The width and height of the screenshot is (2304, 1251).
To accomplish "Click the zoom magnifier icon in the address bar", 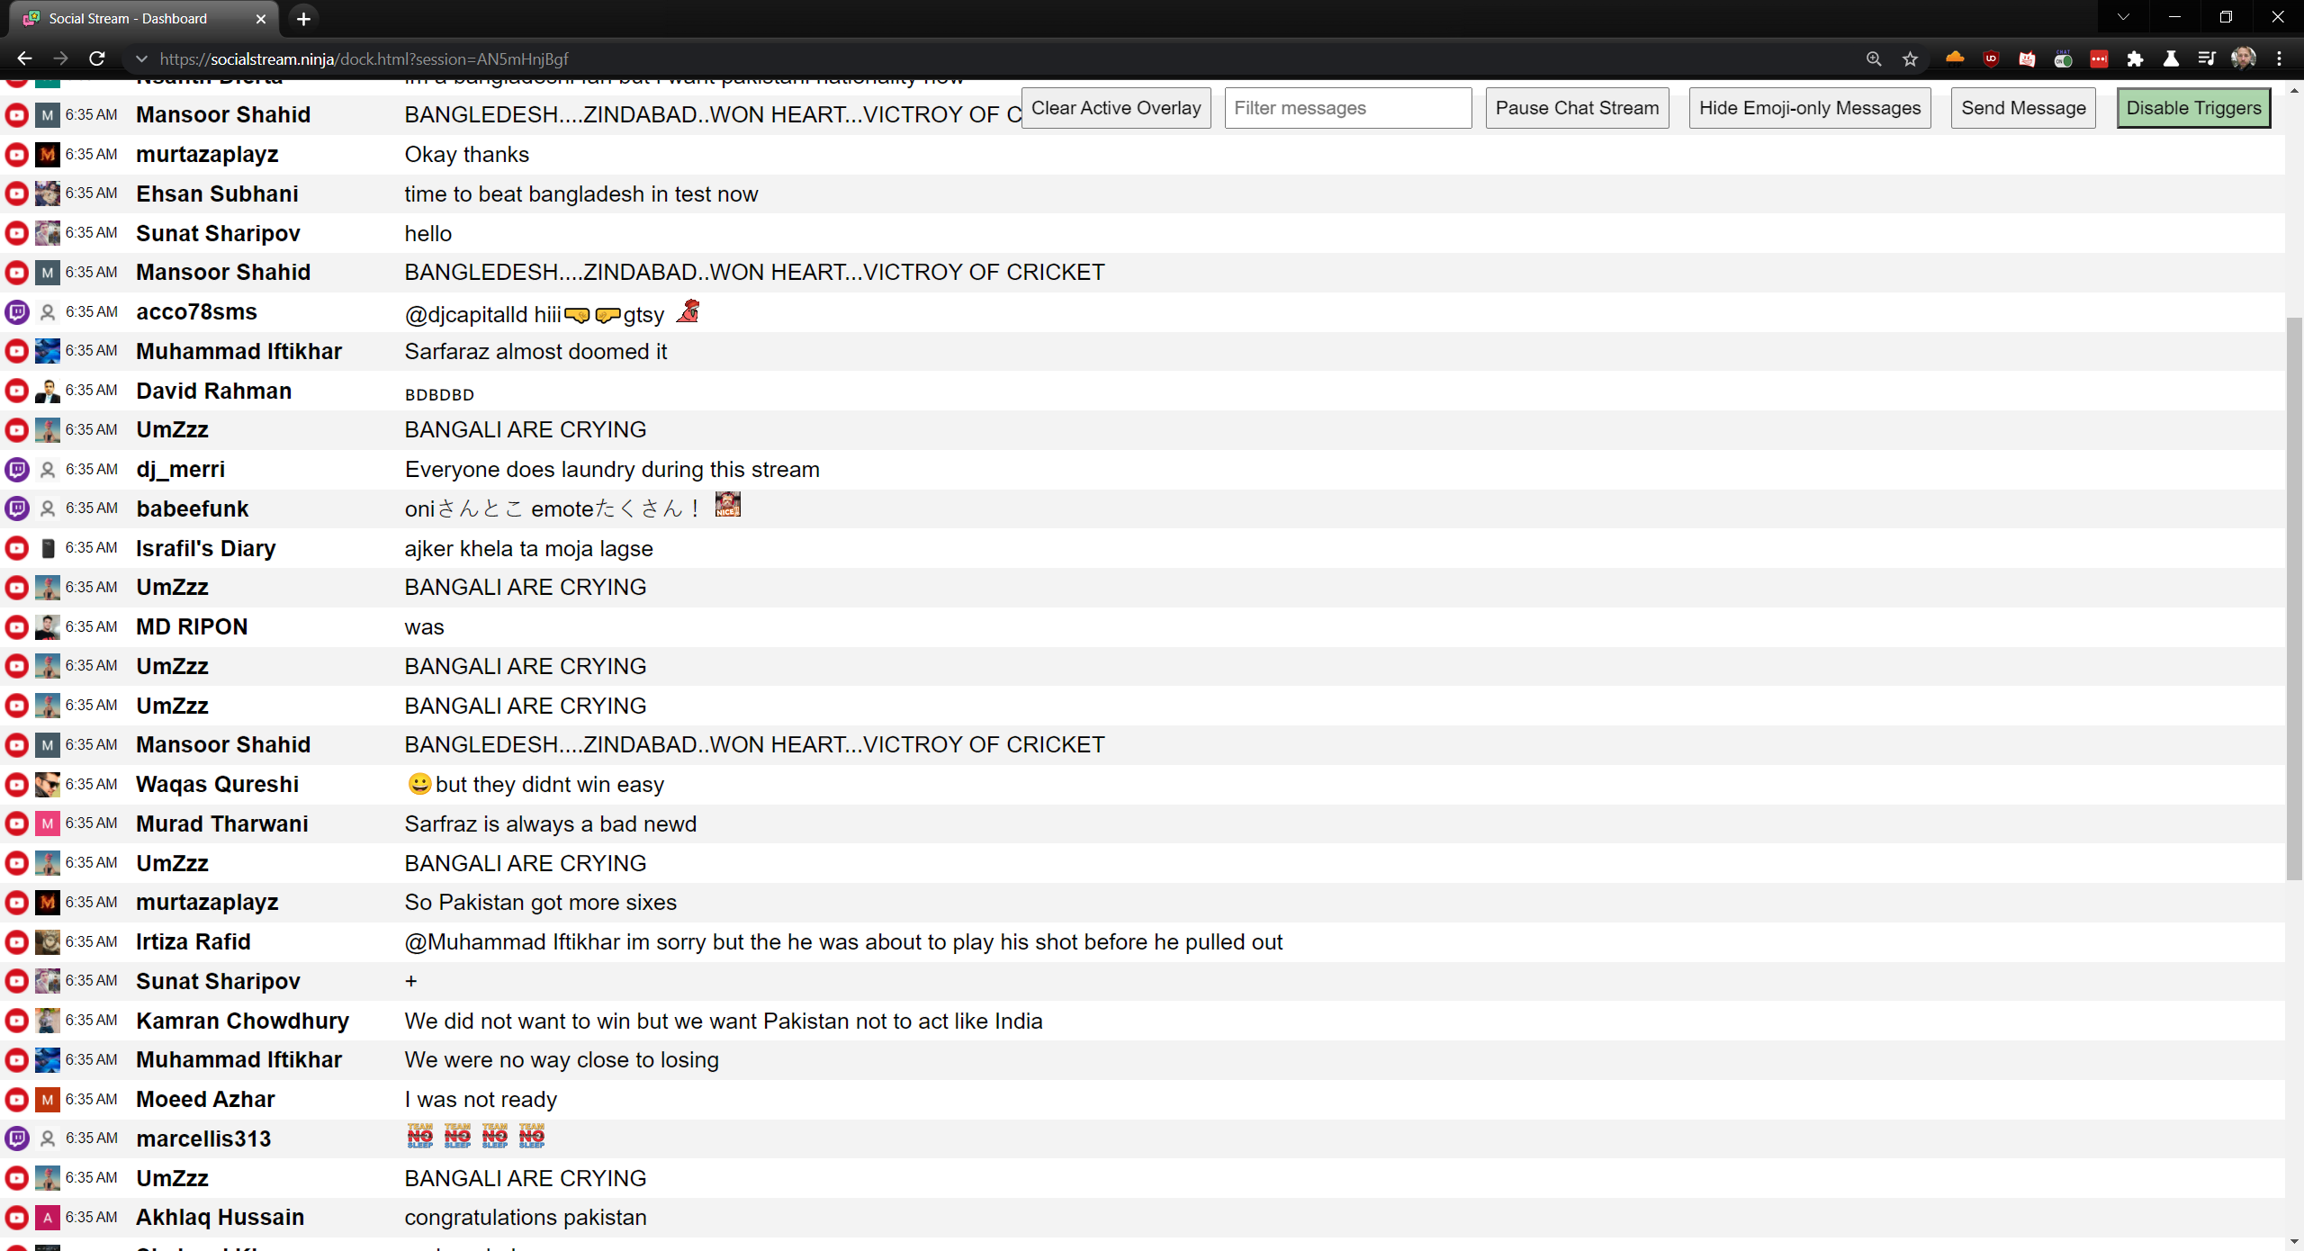I will click(1874, 59).
